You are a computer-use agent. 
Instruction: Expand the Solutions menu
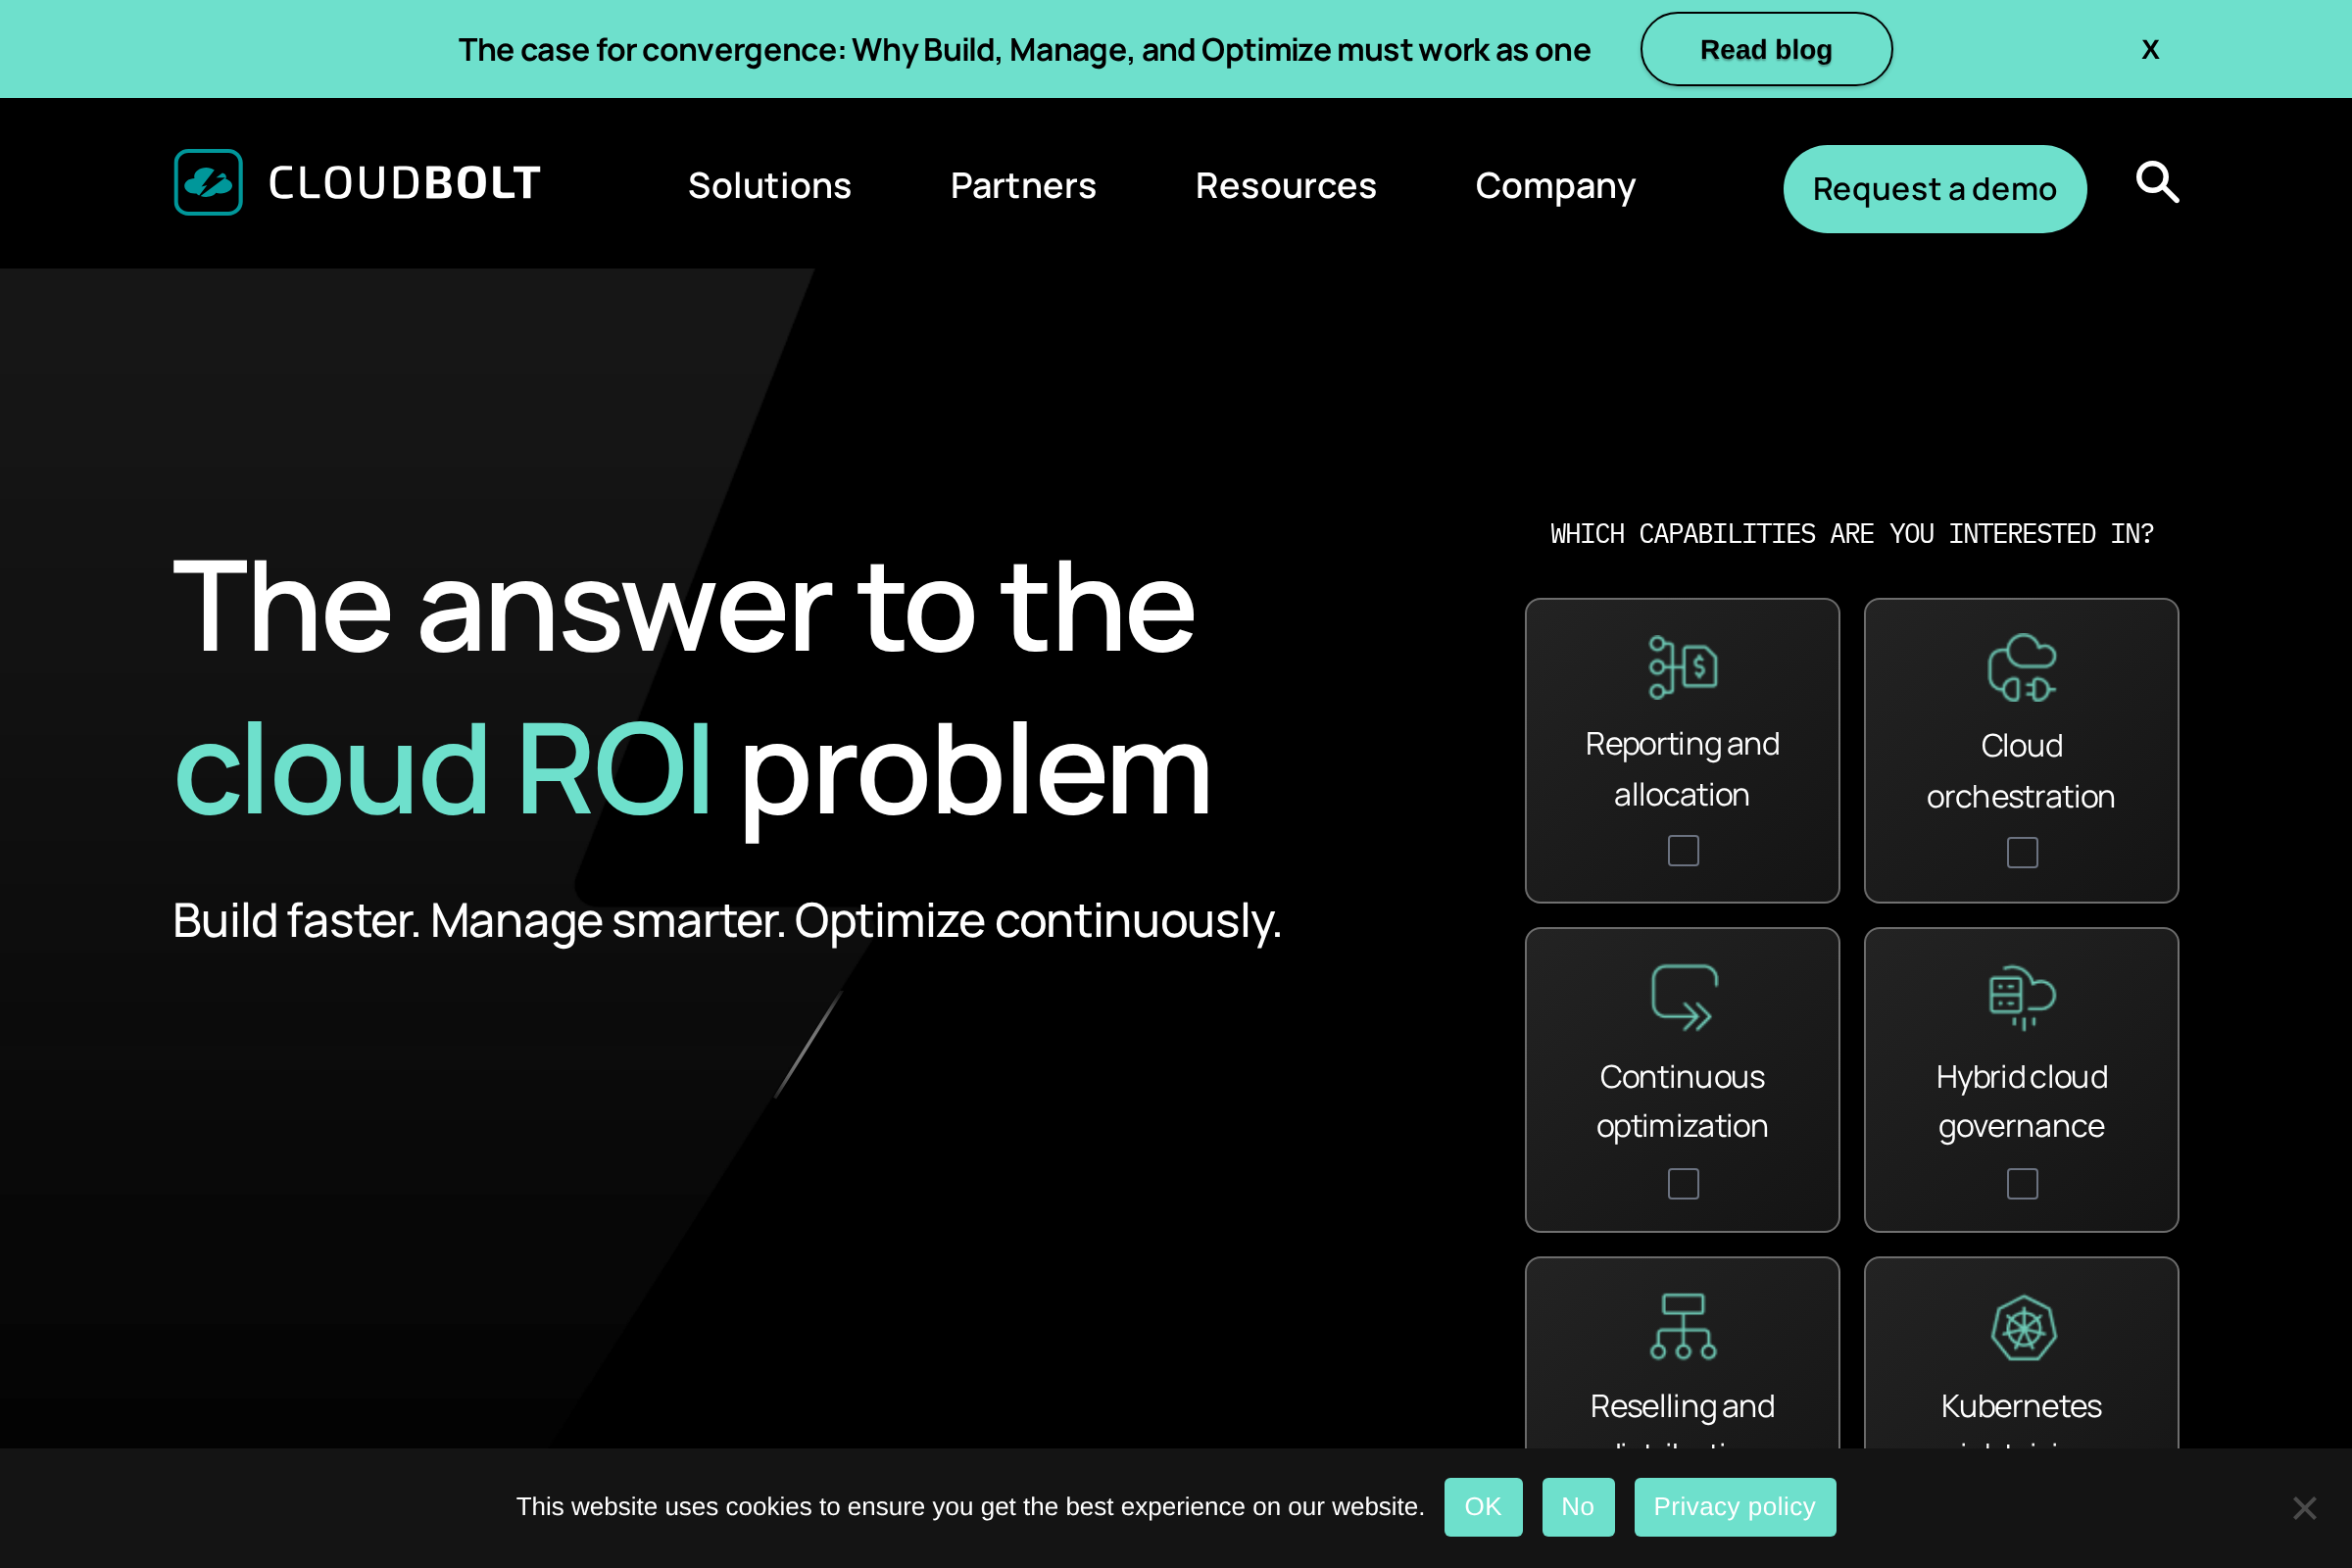(x=769, y=186)
